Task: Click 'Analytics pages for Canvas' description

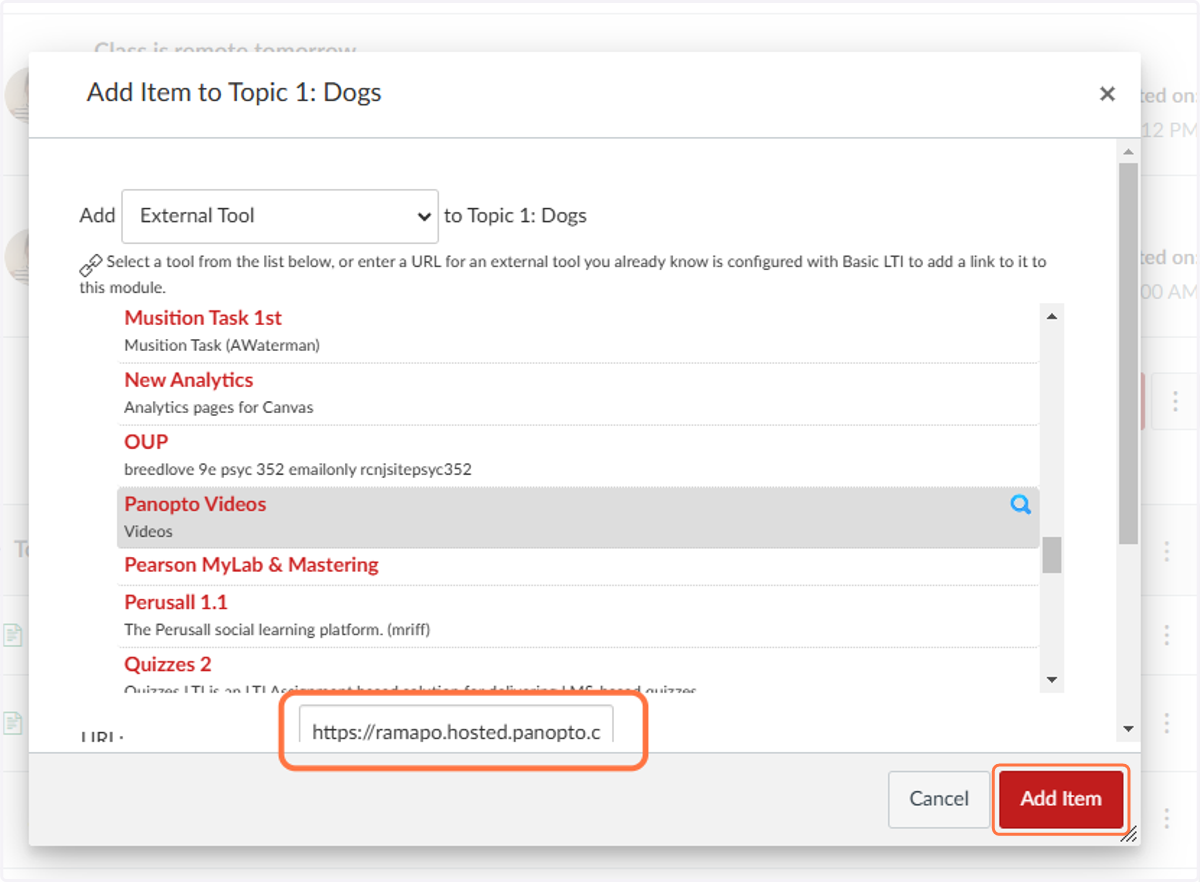Action: [219, 407]
